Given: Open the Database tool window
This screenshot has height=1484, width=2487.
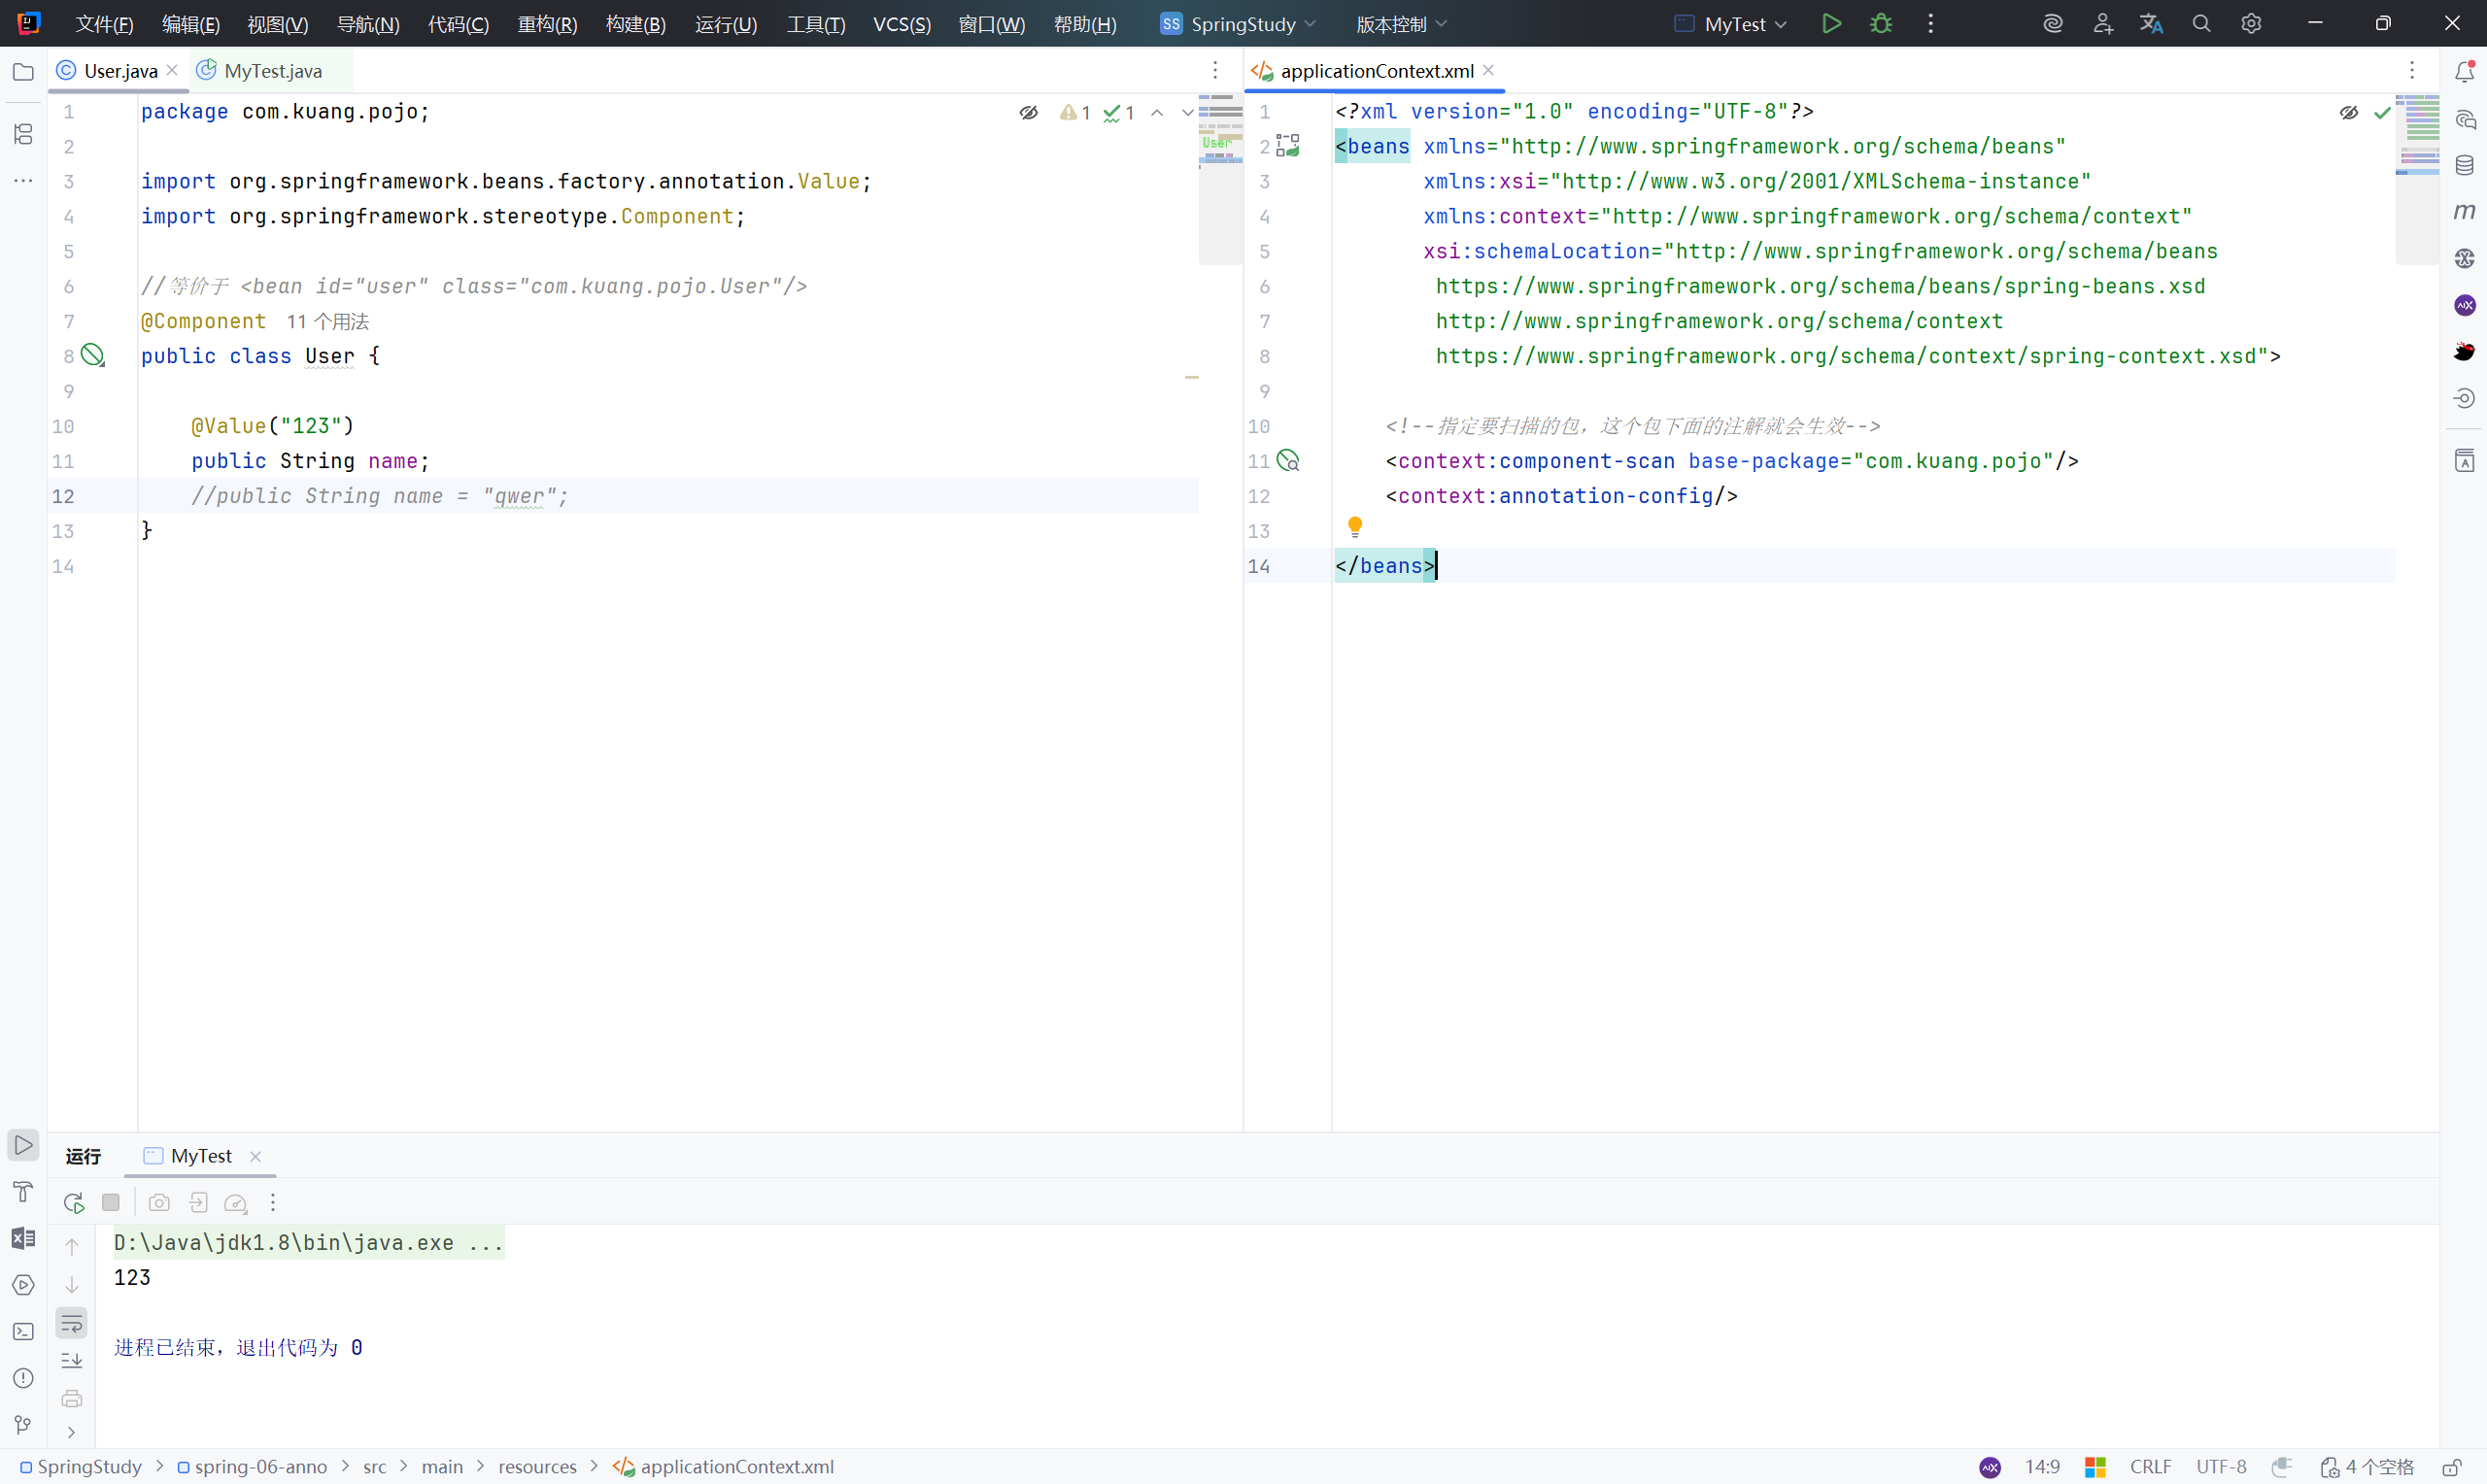Looking at the screenshot, I should coord(2464,166).
